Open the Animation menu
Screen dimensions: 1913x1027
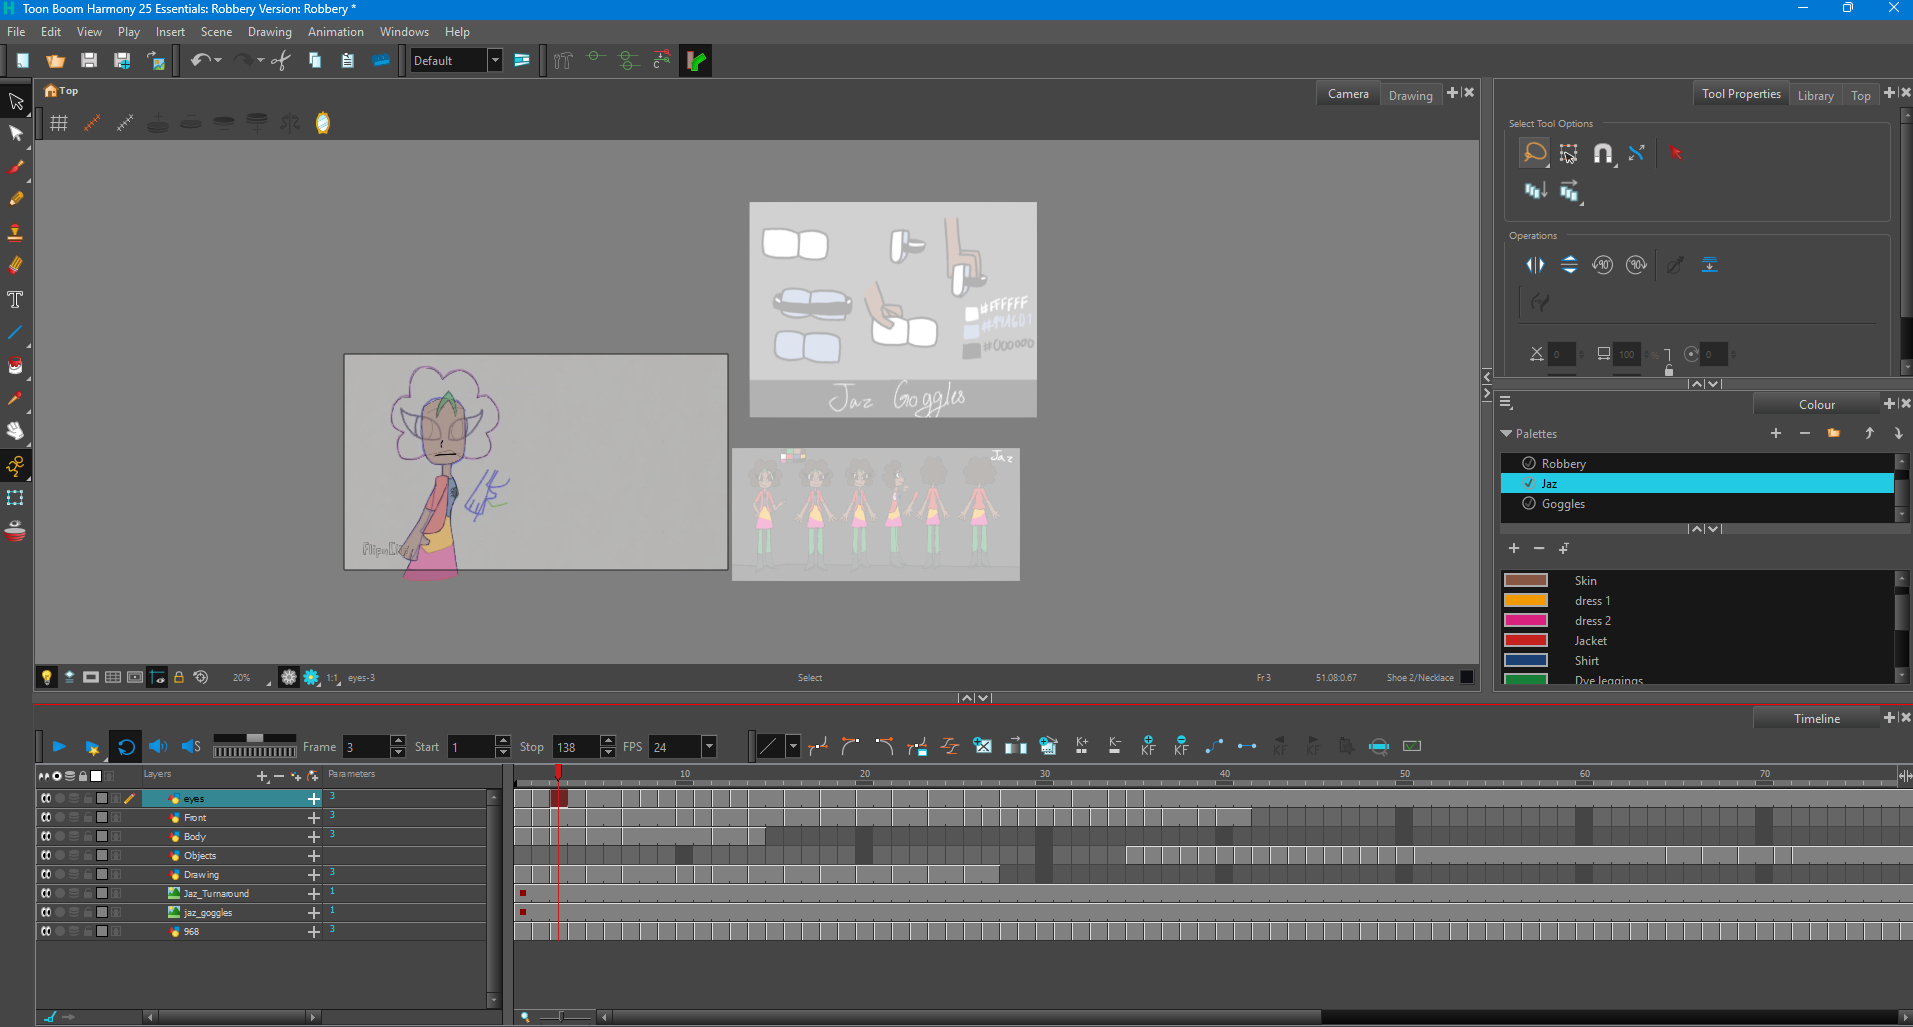(x=335, y=32)
